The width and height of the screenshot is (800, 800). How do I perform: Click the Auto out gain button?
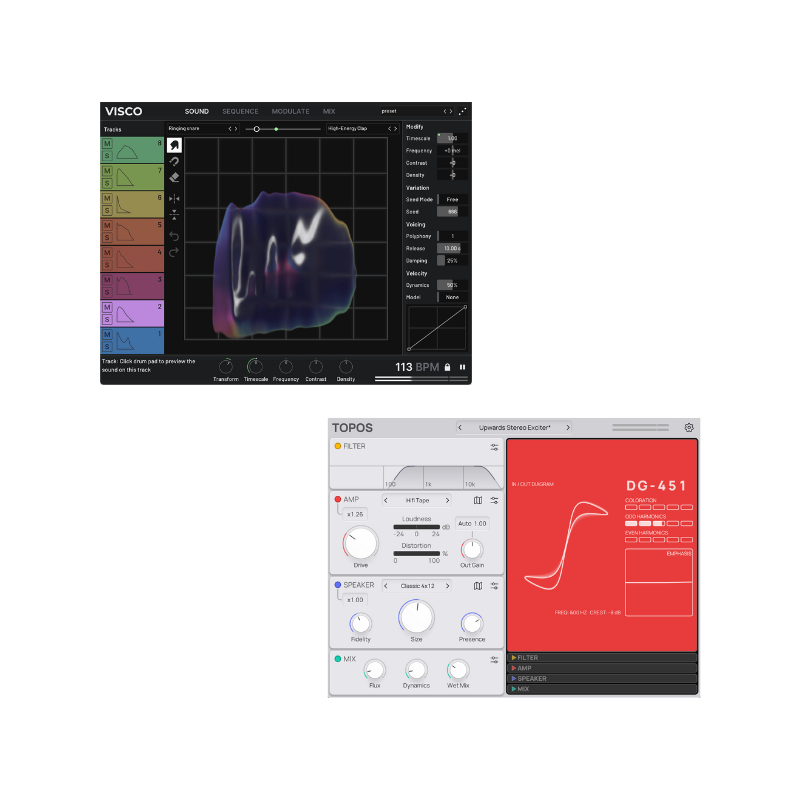[x=472, y=523]
